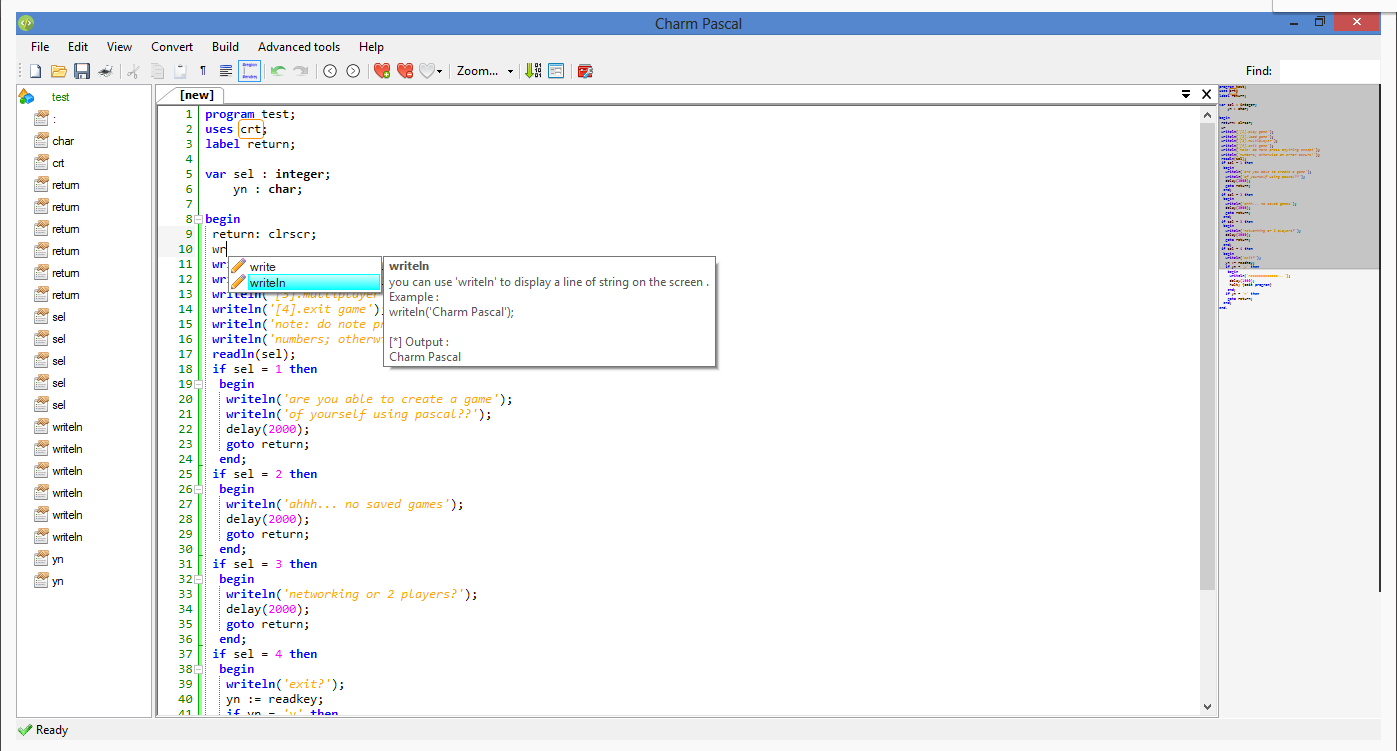The image size is (1397, 751).
Task: Click the remove favorite heart icon
Action: point(405,71)
